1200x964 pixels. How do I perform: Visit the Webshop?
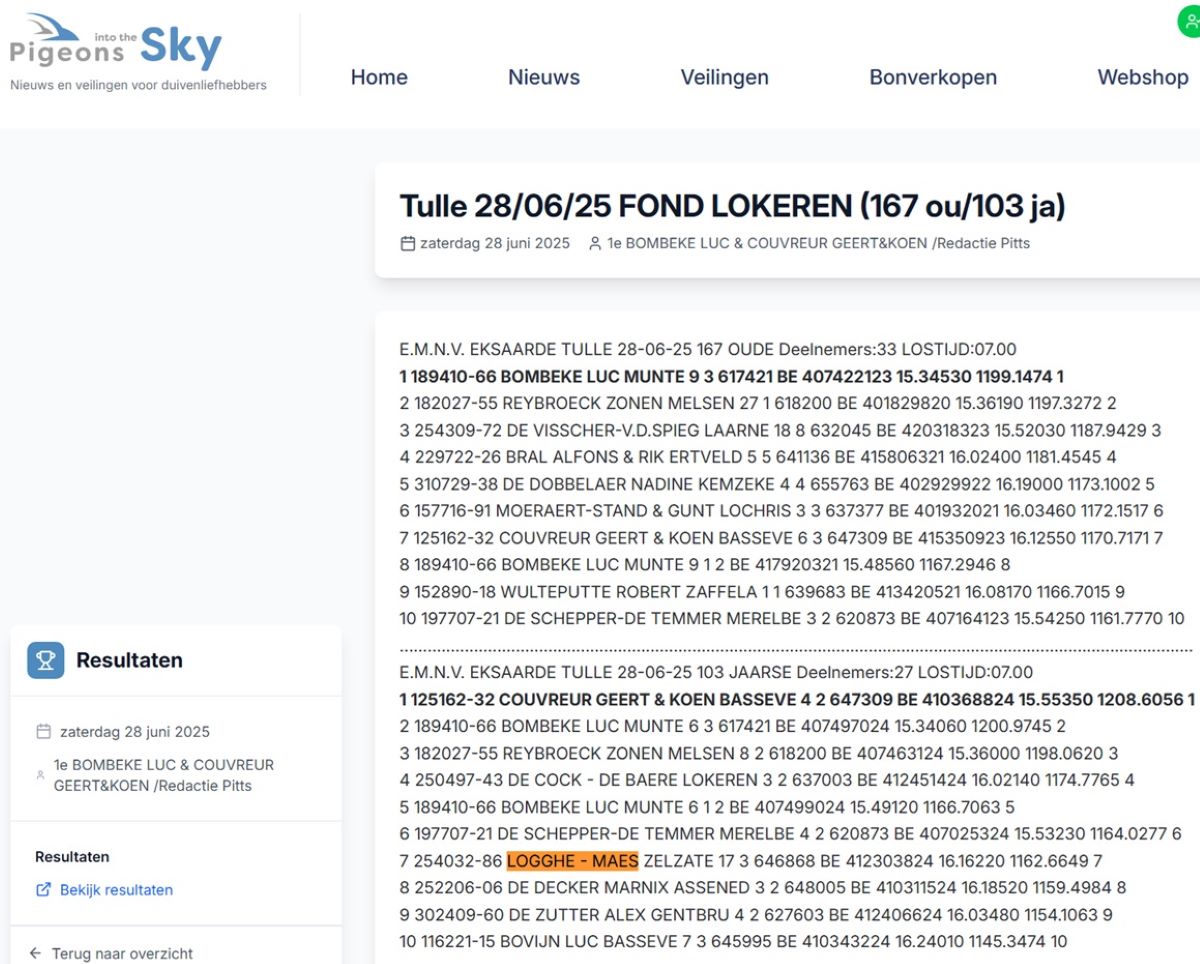click(x=1143, y=78)
